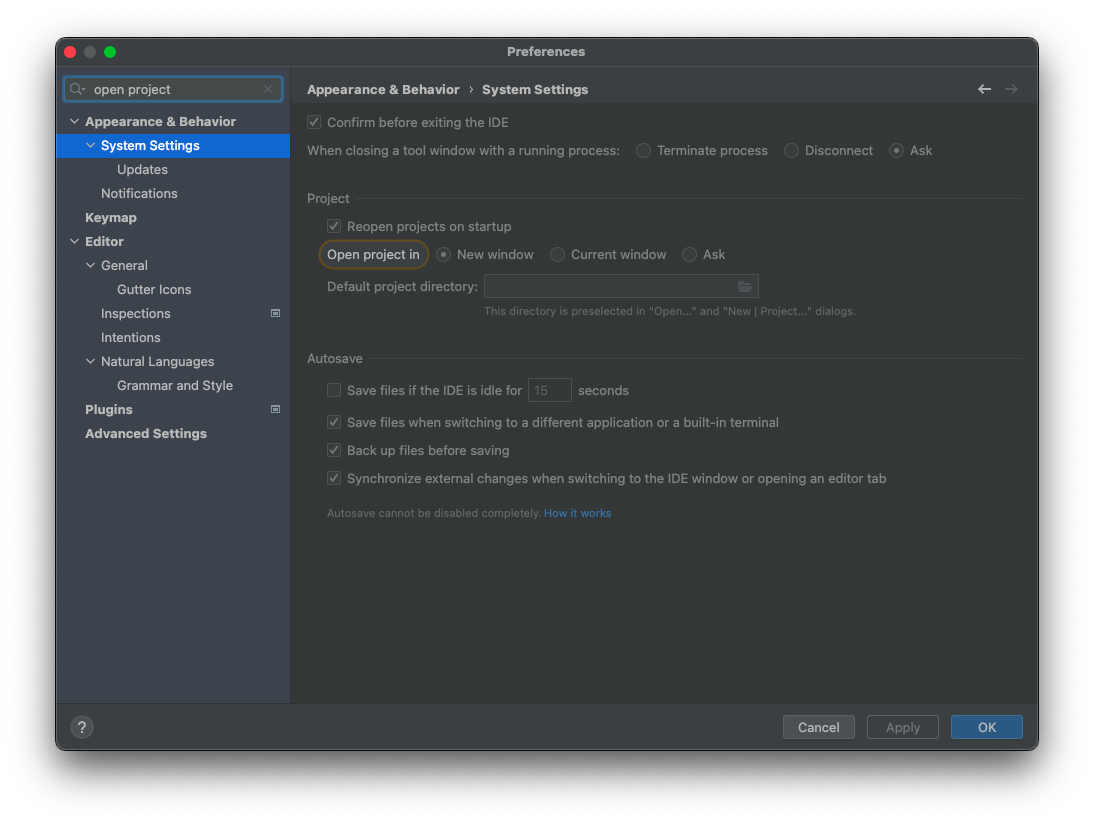Toggle Back up files before saving
The image size is (1094, 824).
coord(334,450)
